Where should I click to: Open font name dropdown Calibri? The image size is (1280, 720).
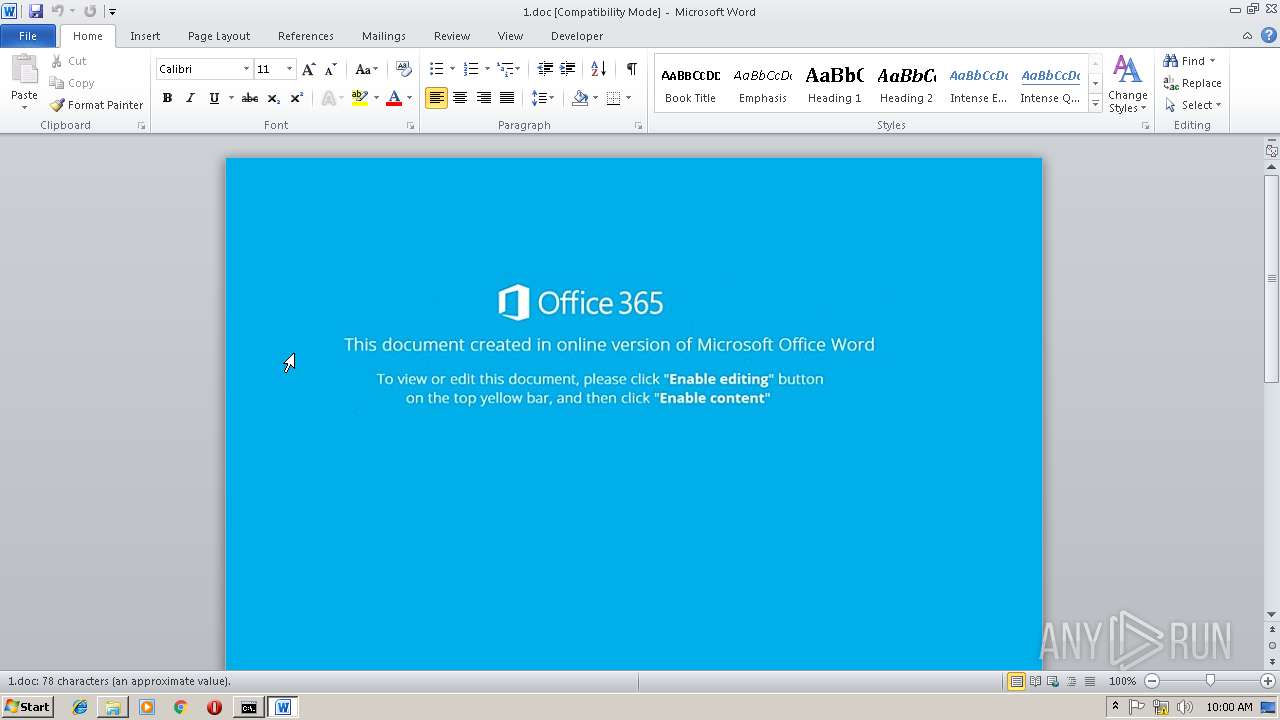246,69
